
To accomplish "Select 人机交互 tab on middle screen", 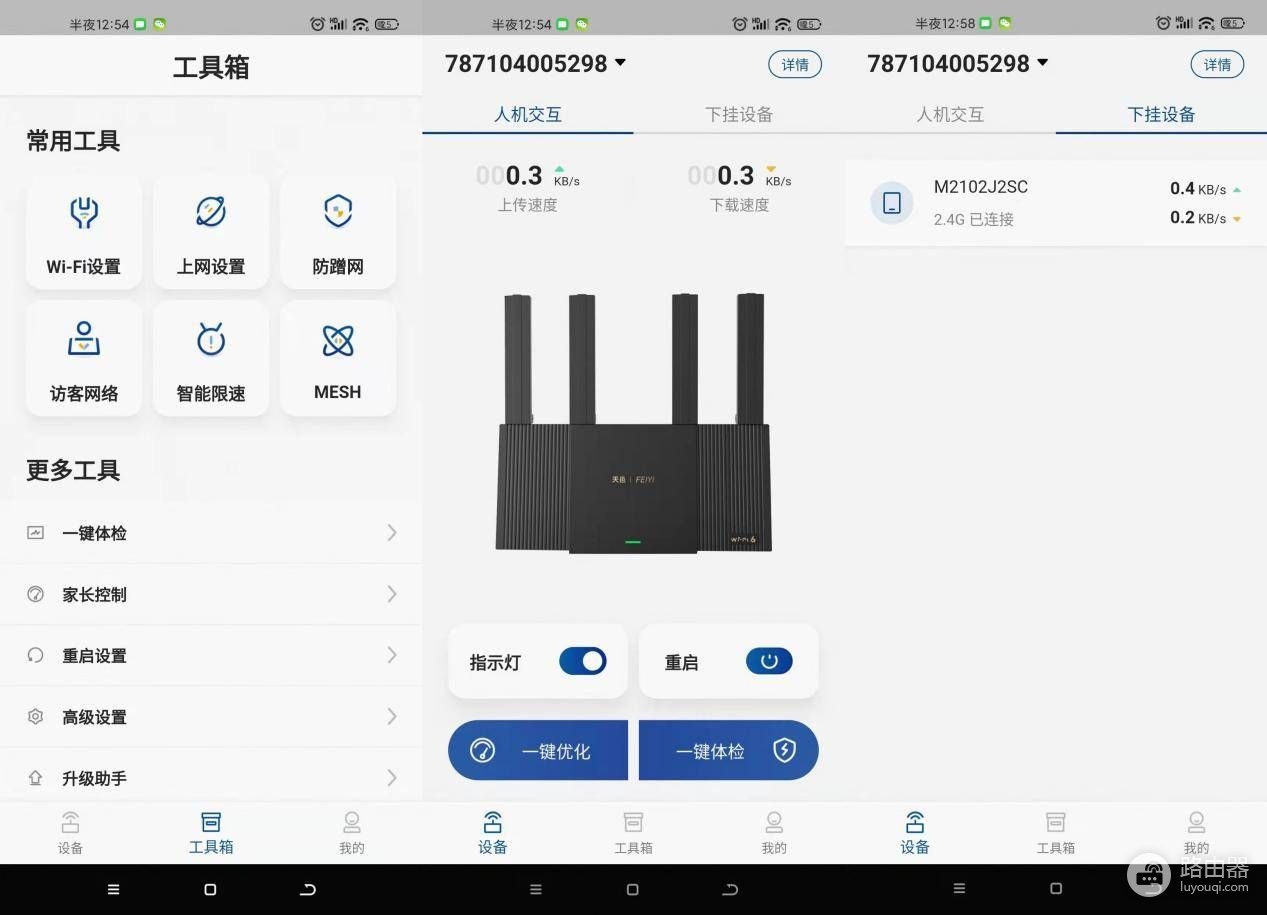I will [x=528, y=114].
